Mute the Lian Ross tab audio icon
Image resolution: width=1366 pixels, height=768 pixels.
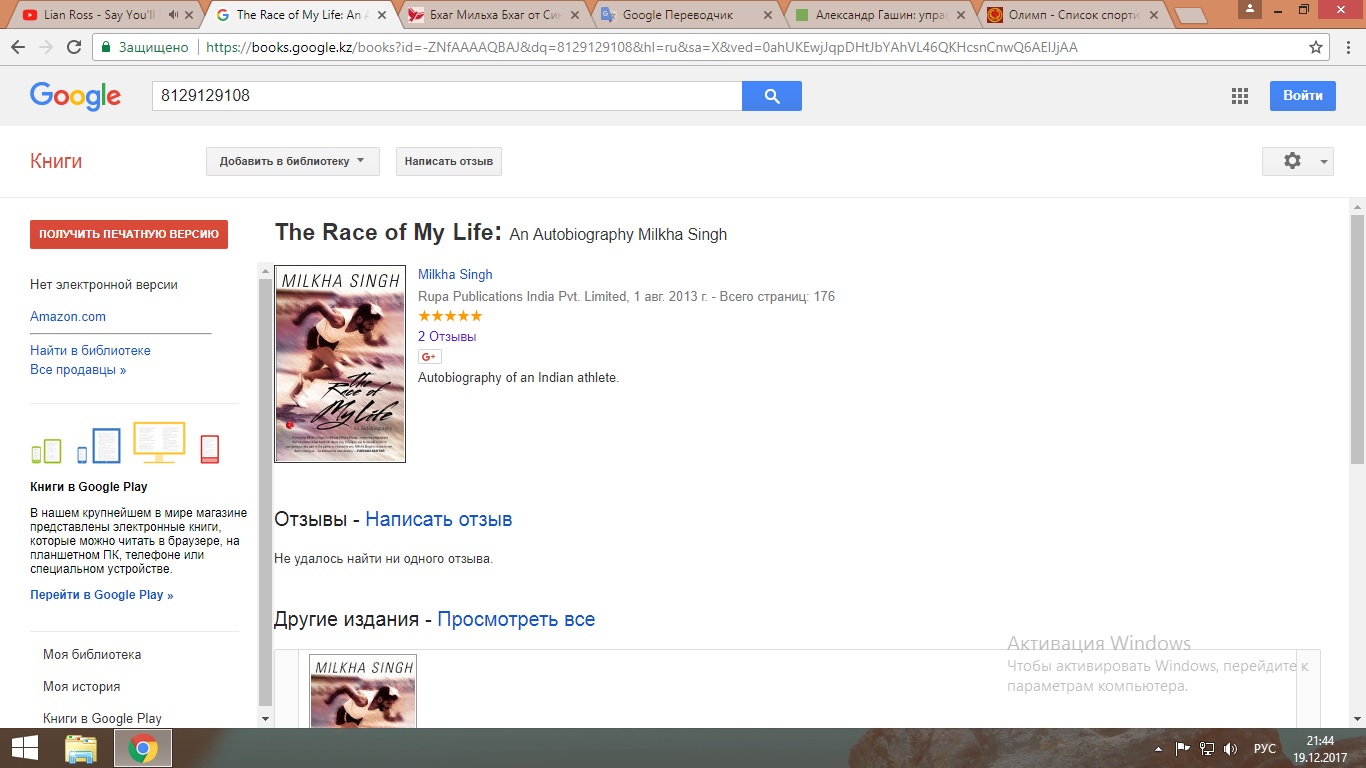(x=174, y=15)
